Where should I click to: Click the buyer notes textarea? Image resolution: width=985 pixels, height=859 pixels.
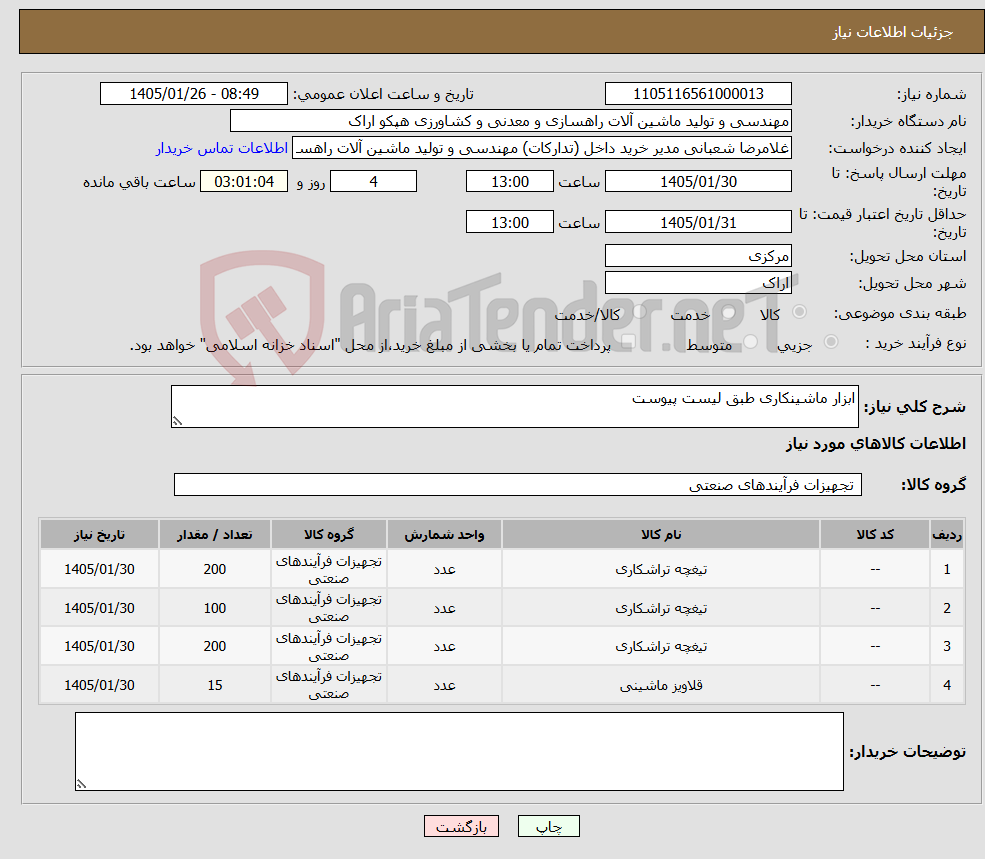pos(459,752)
